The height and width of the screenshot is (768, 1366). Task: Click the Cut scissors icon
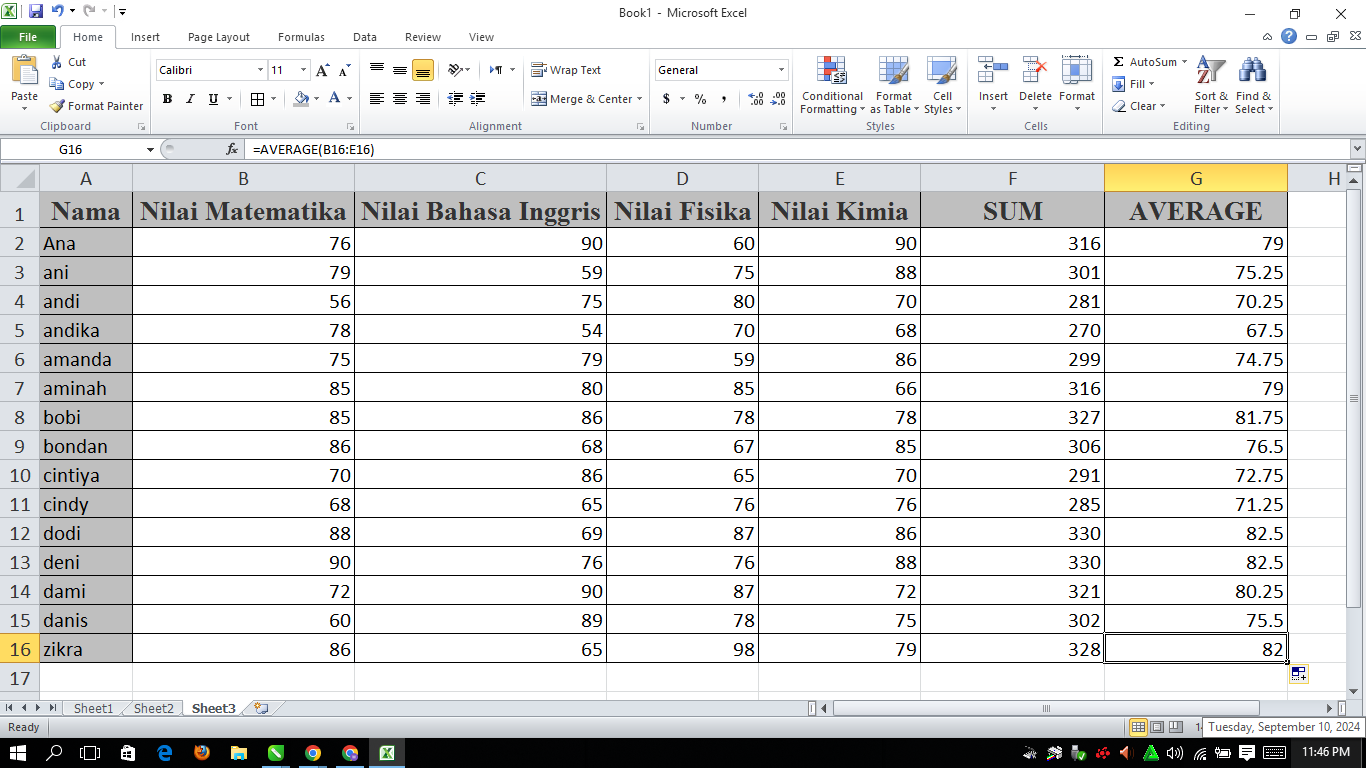pyautogui.click(x=57, y=62)
